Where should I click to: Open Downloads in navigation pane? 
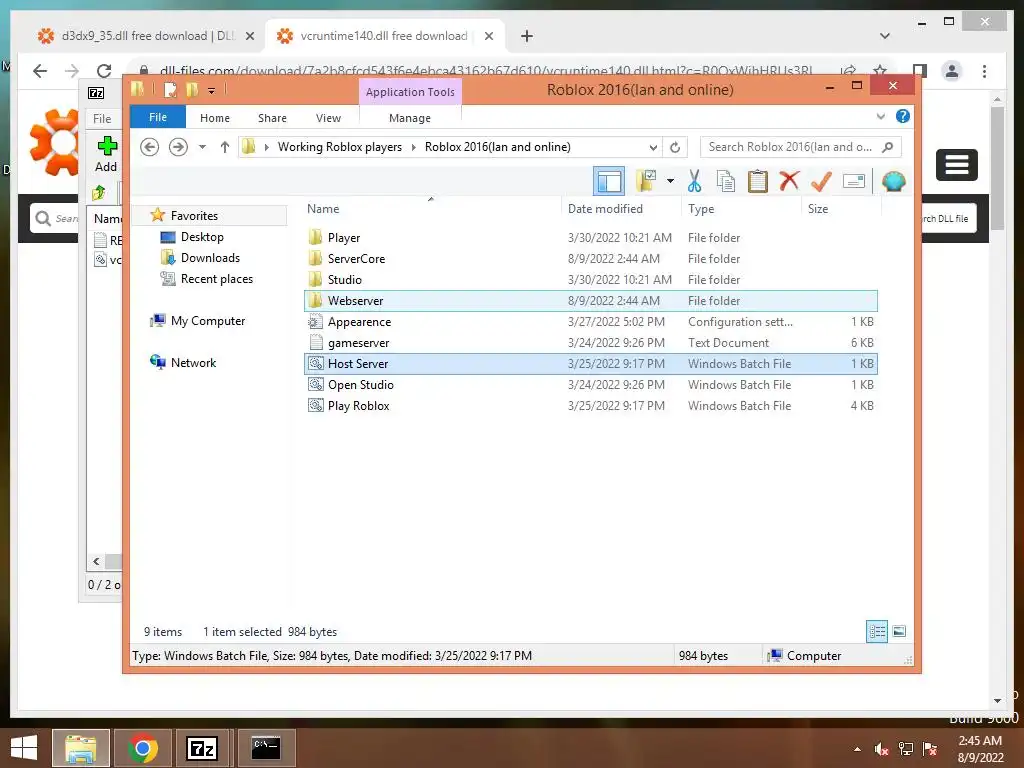pyautogui.click(x=210, y=258)
